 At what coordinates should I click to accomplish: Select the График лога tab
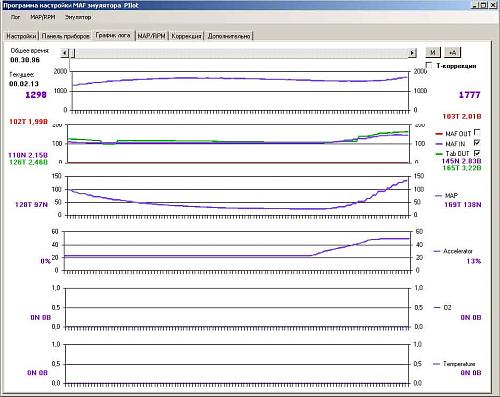[x=113, y=35]
